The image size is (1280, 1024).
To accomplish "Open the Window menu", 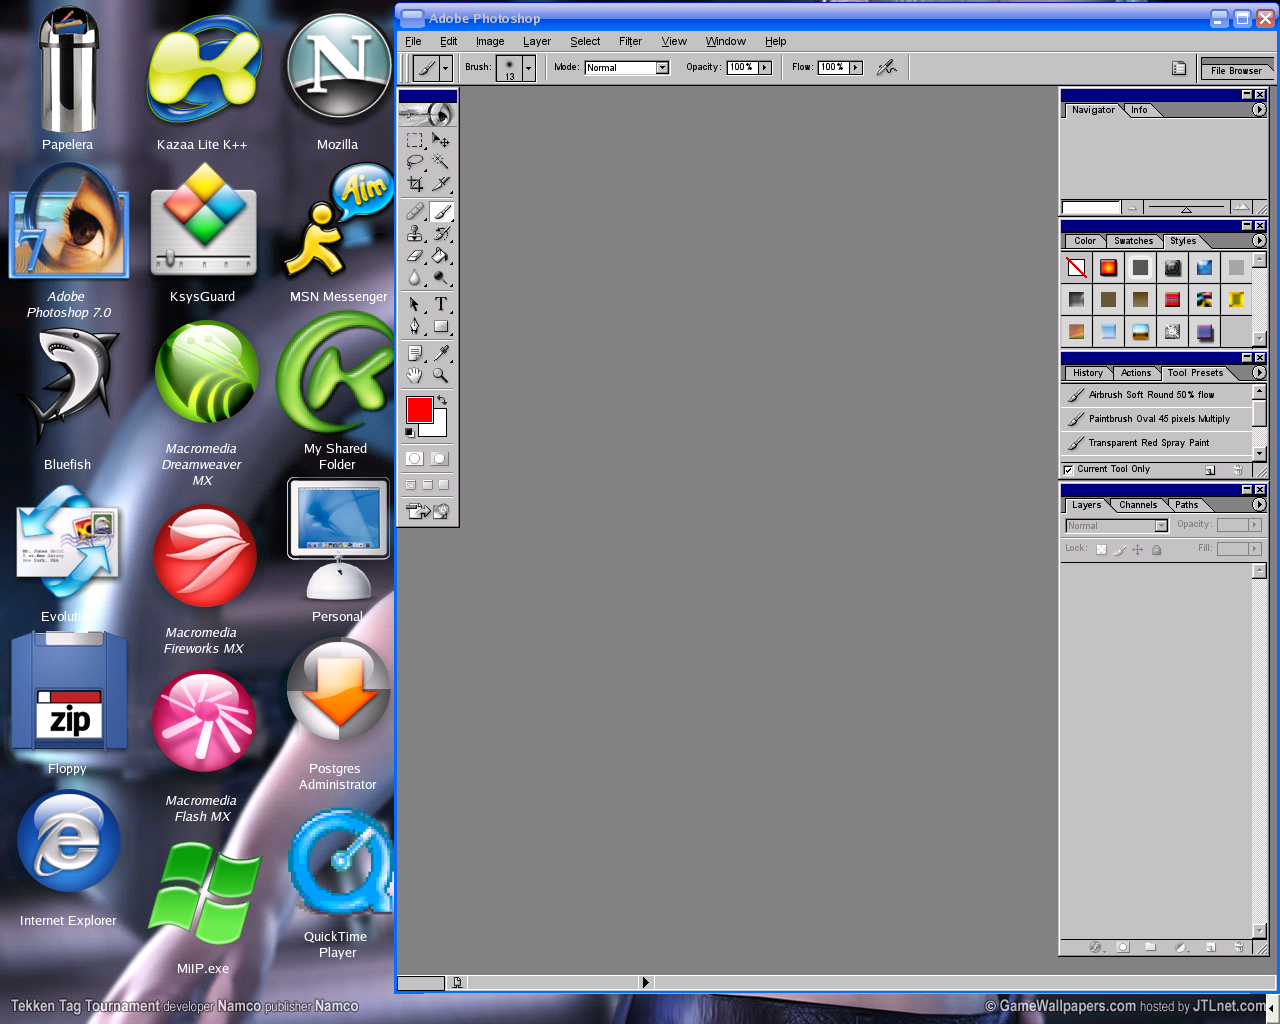I will coord(725,41).
